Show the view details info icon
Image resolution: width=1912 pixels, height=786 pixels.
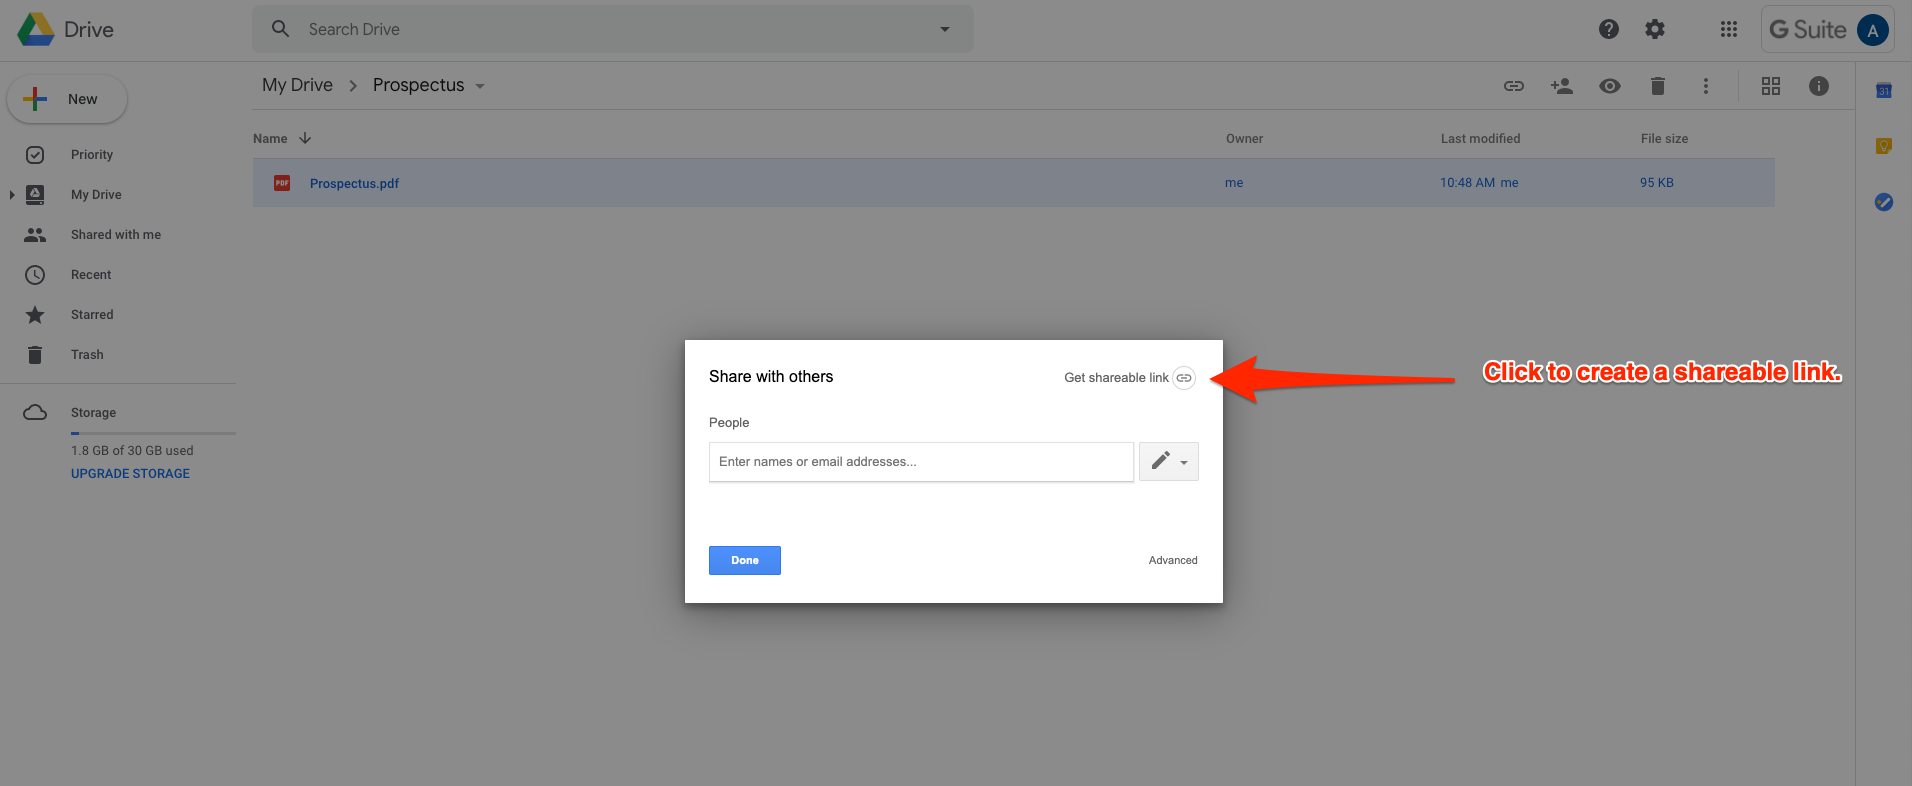click(1819, 86)
